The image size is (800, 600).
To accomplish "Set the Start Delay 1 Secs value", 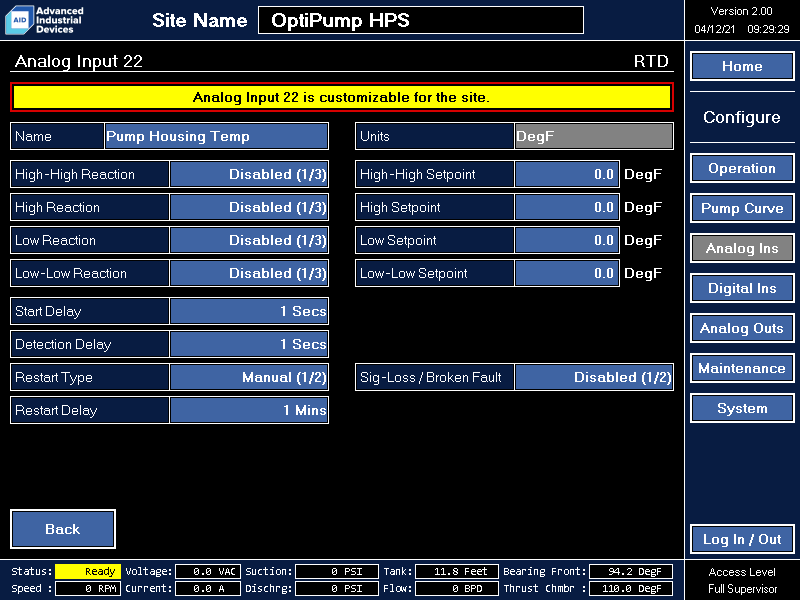I will [x=249, y=311].
